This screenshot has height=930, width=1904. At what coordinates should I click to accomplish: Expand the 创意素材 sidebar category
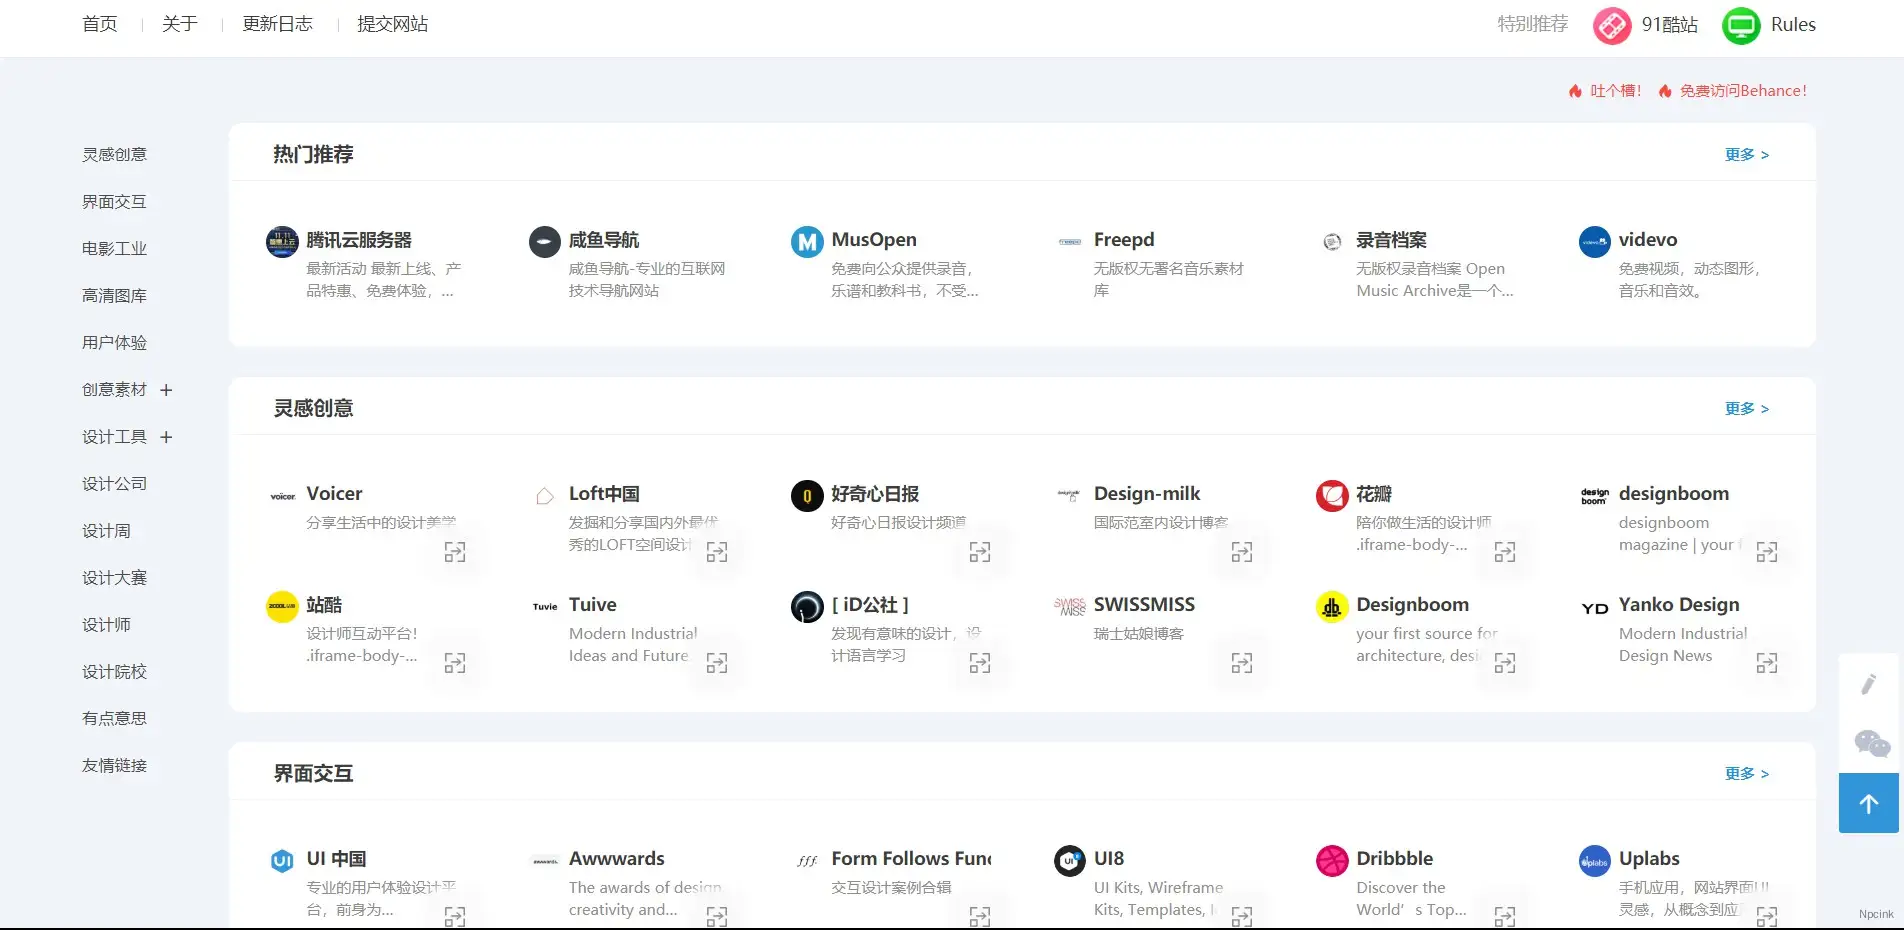pos(166,390)
